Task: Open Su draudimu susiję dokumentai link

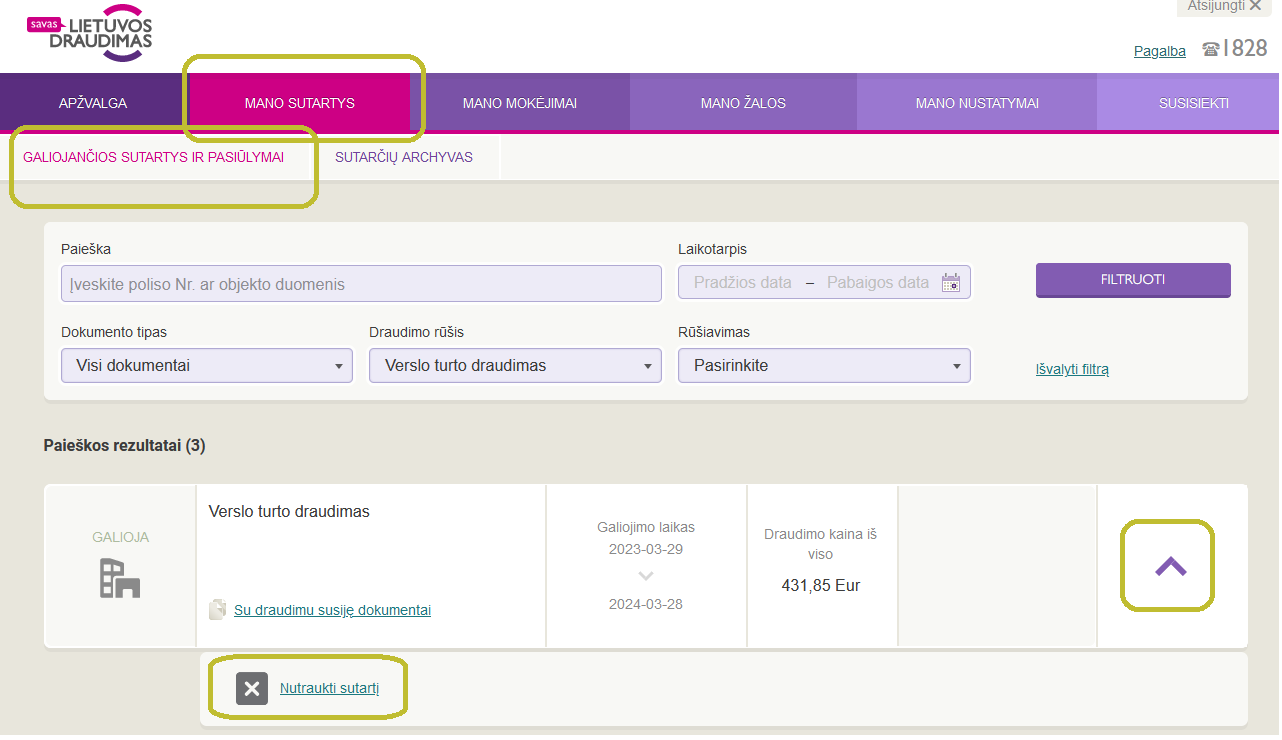Action: 332,610
